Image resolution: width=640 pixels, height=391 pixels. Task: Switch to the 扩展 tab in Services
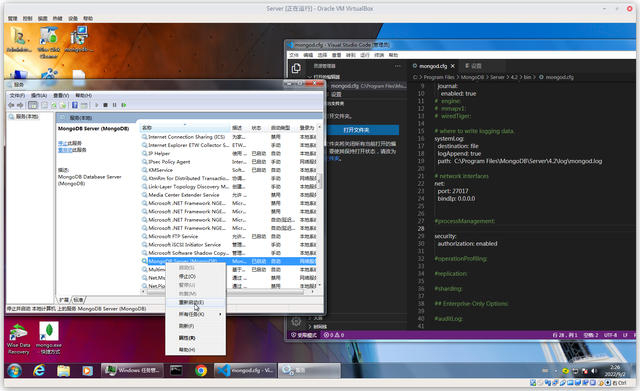[64, 300]
